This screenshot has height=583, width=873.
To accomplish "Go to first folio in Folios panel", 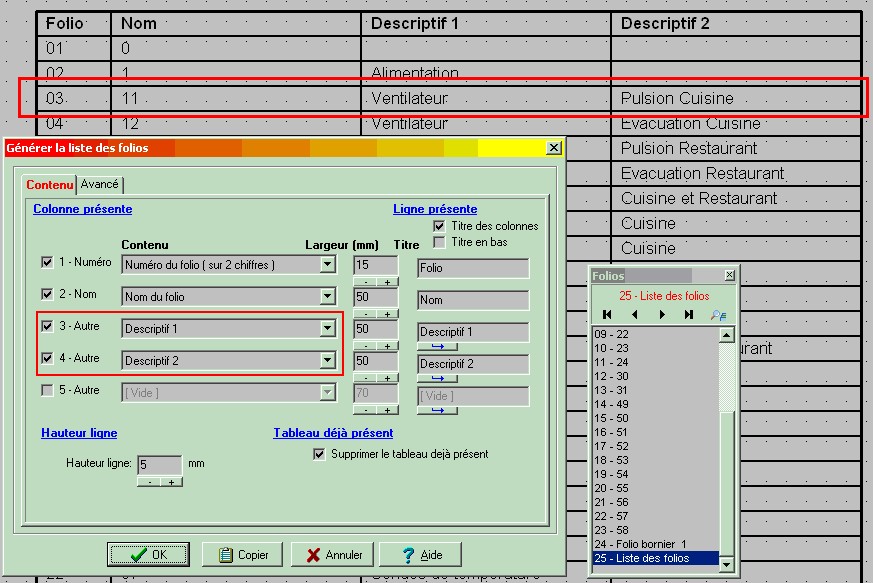I will click(607, 315).
